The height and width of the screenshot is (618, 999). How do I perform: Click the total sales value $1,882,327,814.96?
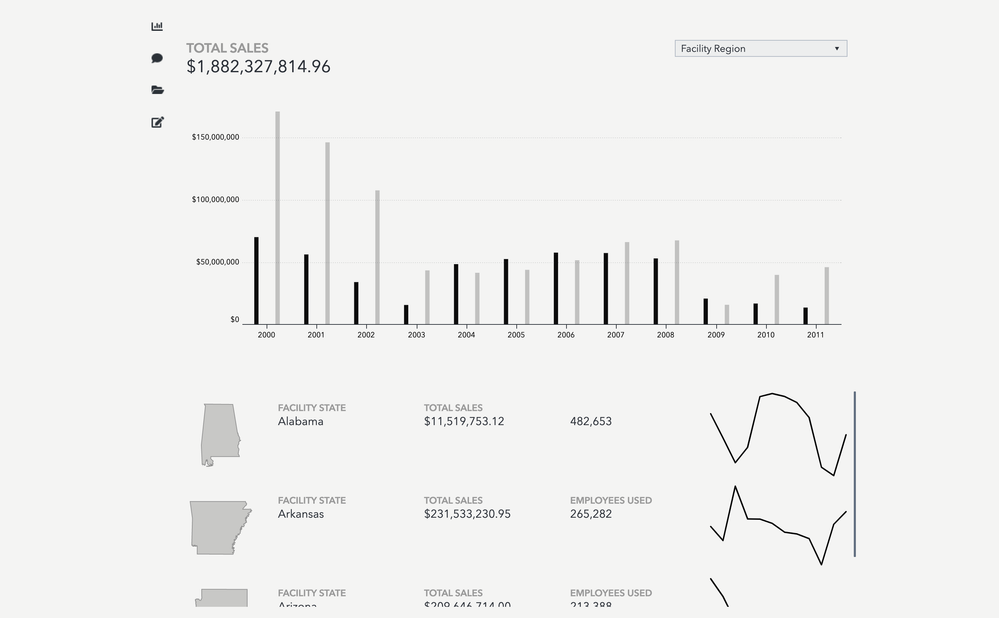coord(258,66)
